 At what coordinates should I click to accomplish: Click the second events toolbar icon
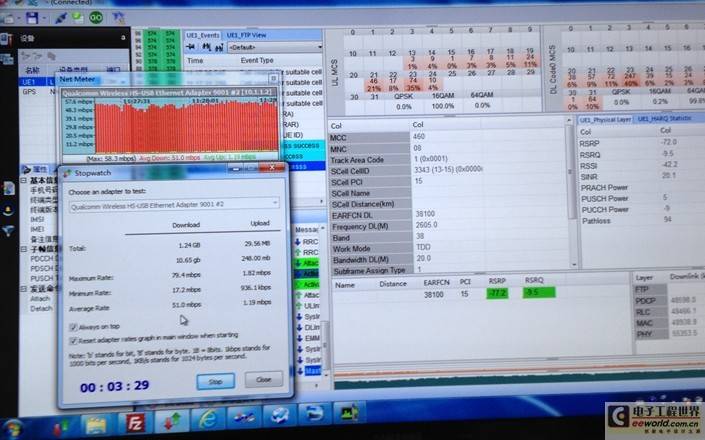coord(206,47)
